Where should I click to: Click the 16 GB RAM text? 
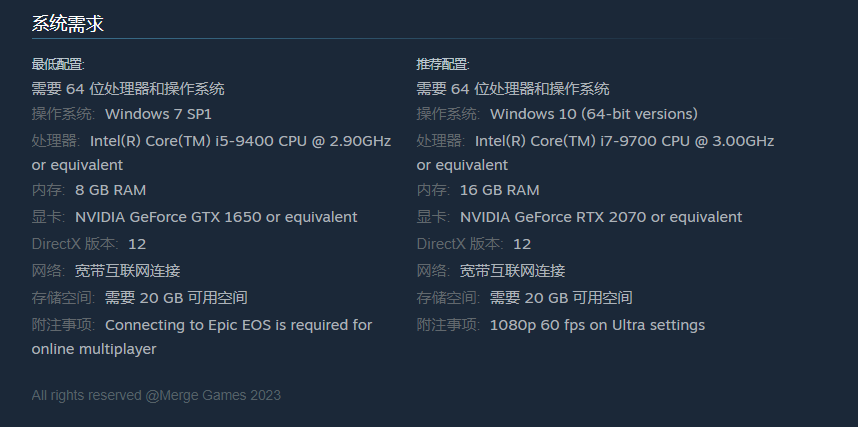(x=500, y=190)
